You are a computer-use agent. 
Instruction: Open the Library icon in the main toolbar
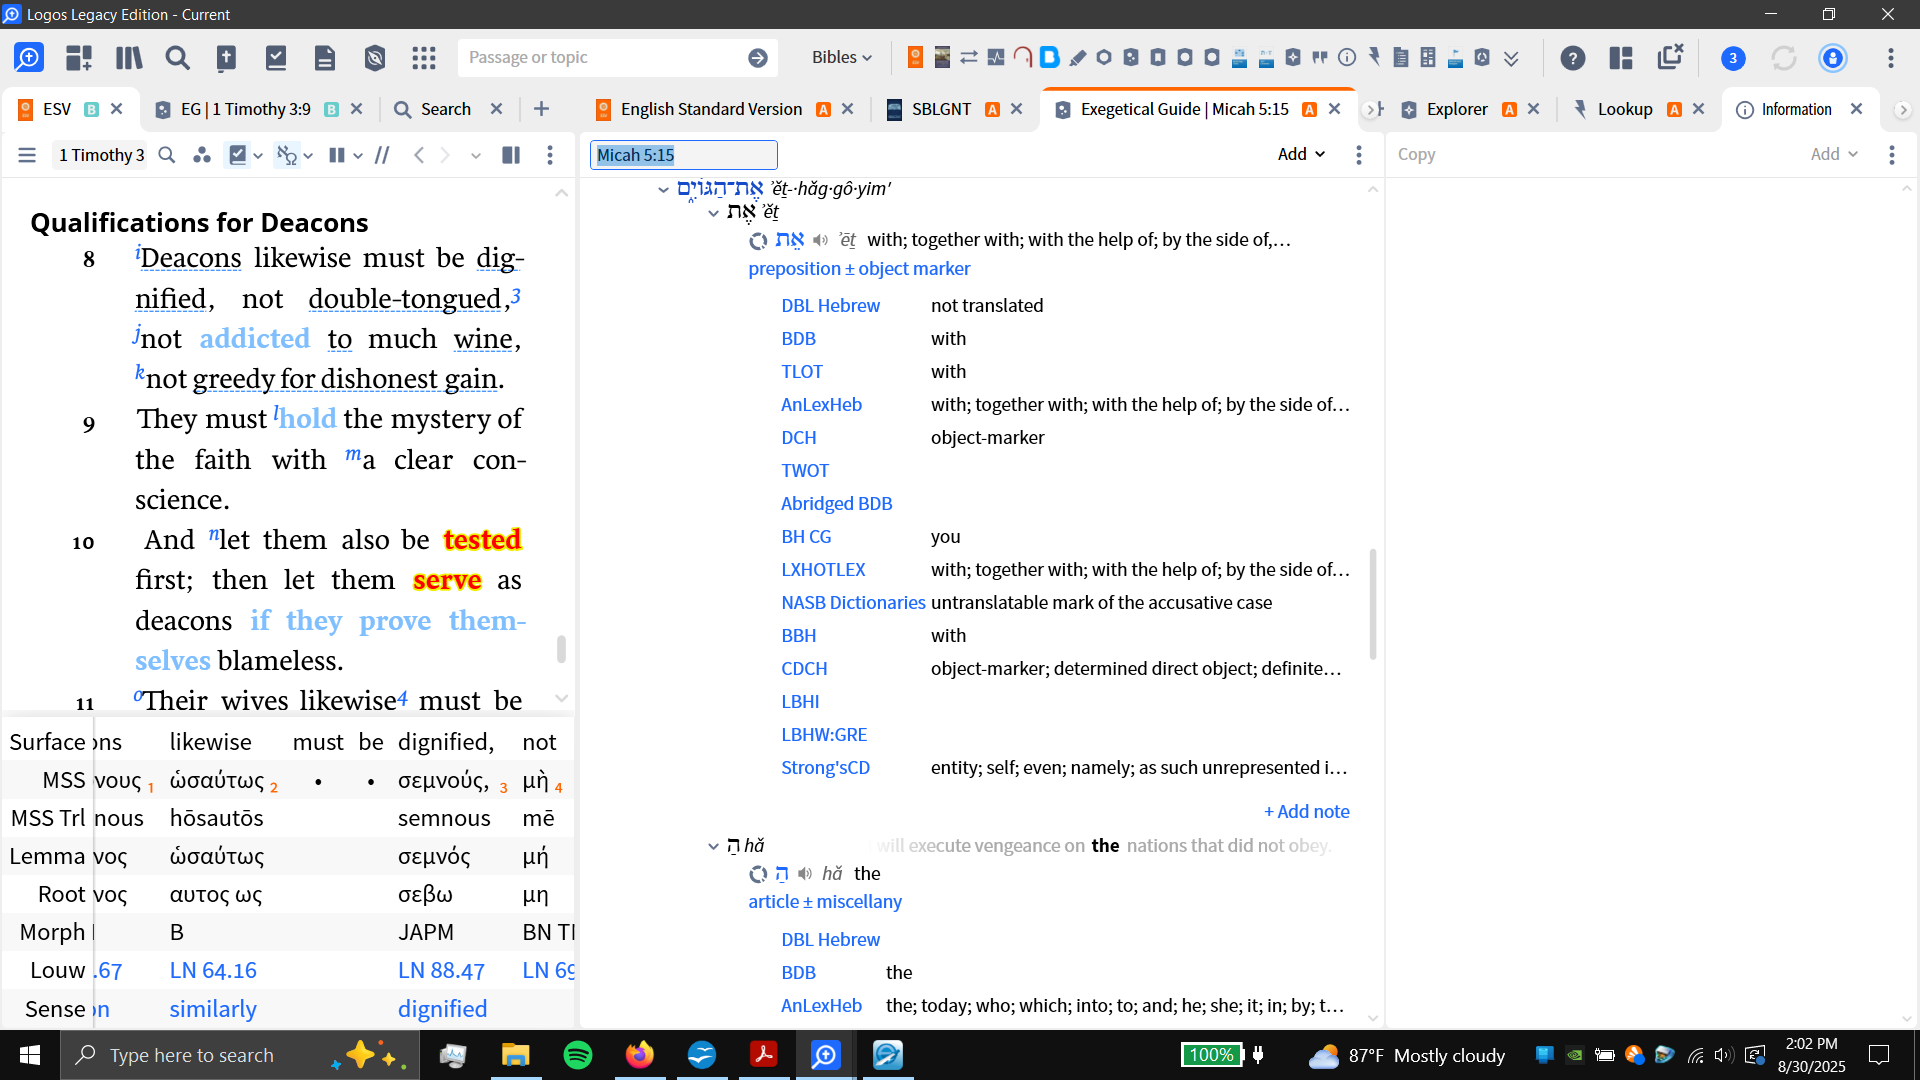click(x=129, y=58)
